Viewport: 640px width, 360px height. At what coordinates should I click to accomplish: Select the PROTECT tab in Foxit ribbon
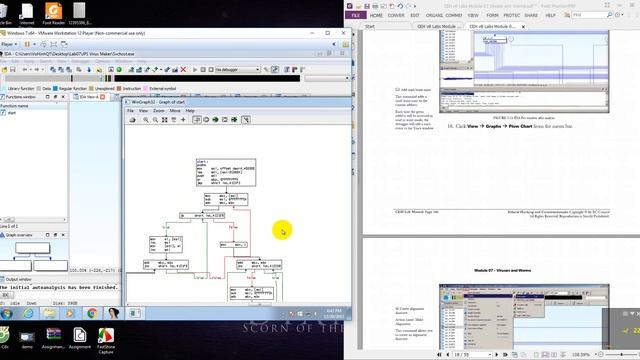[511, 15]
